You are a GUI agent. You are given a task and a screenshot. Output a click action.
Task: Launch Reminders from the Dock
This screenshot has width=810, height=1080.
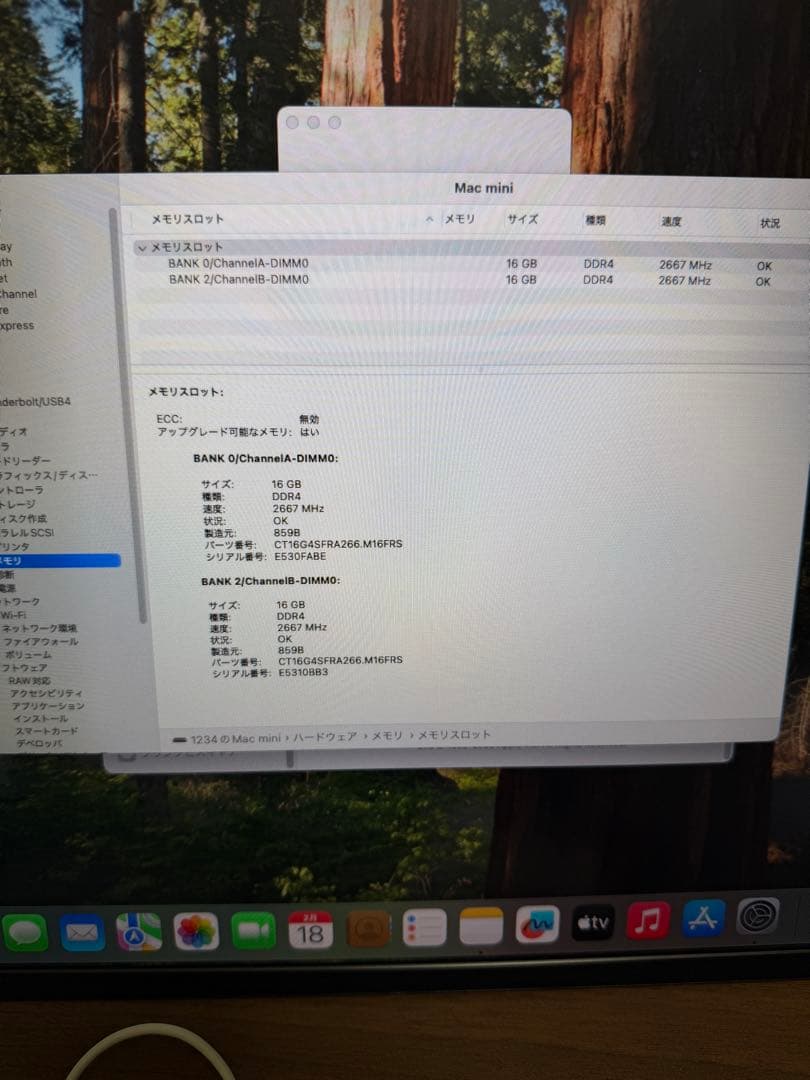point(424,927)
